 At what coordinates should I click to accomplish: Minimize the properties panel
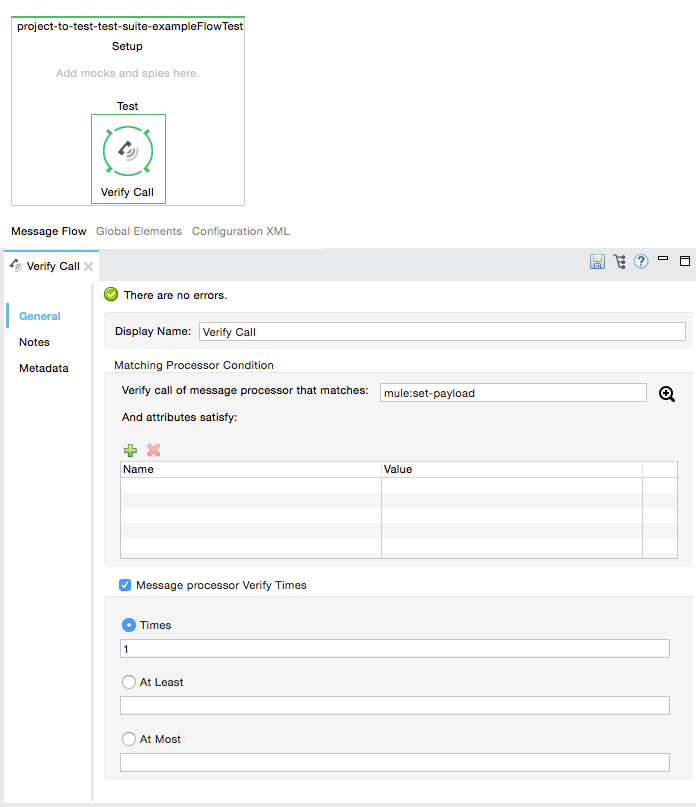(663, 259)
